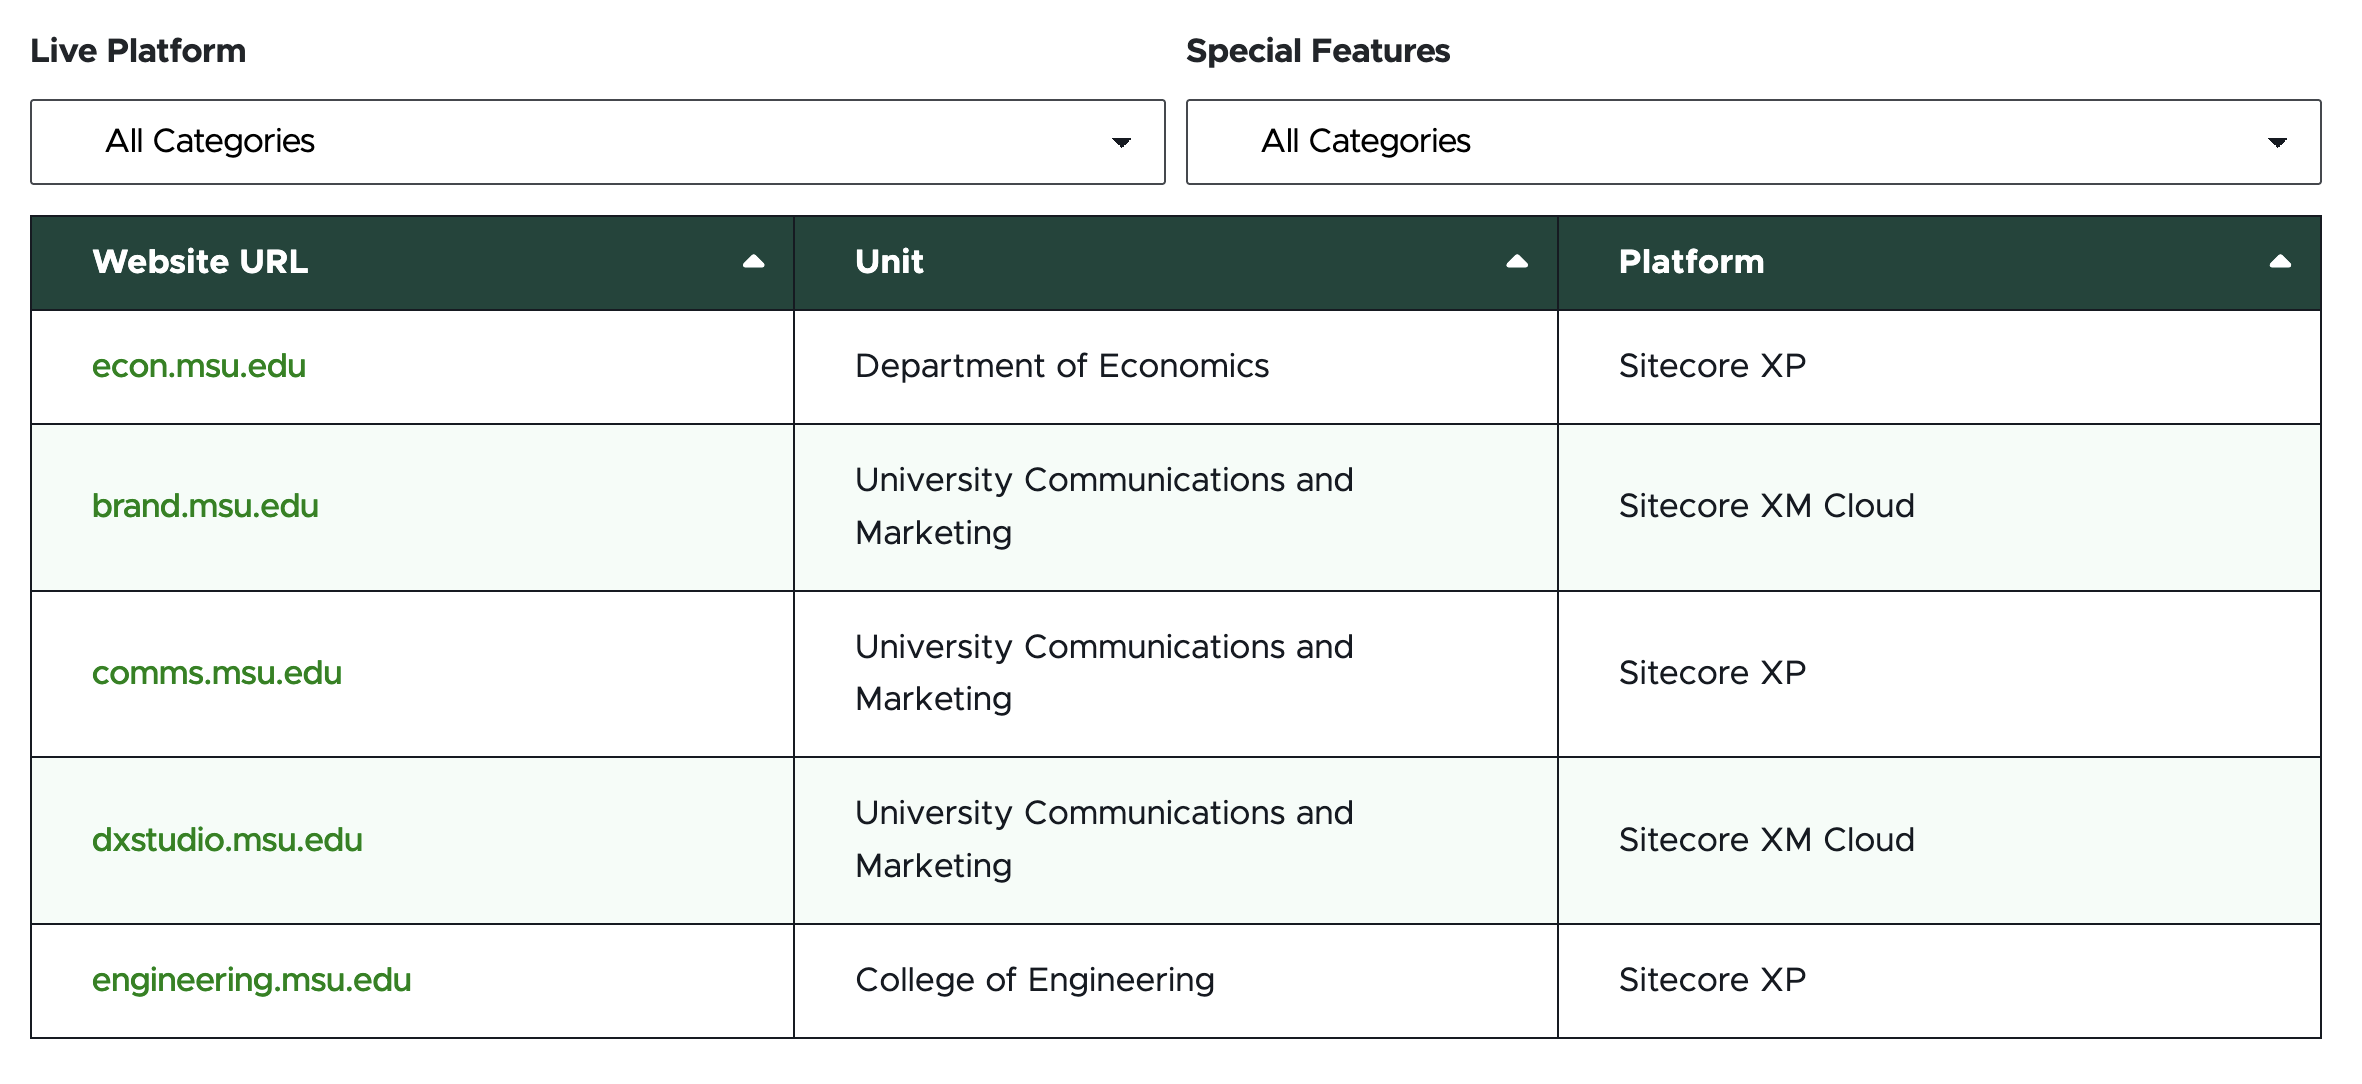The height and width of the screenshot is (1084, 2362).
Task: Open the Special Features All Categories dropdown
Action: [1753, 142]
